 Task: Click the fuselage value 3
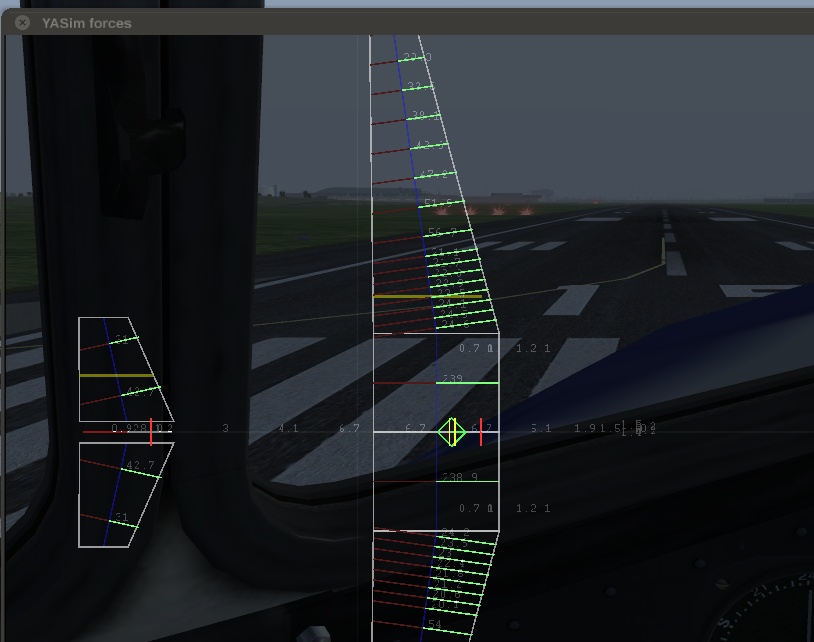tap(225, 428)
